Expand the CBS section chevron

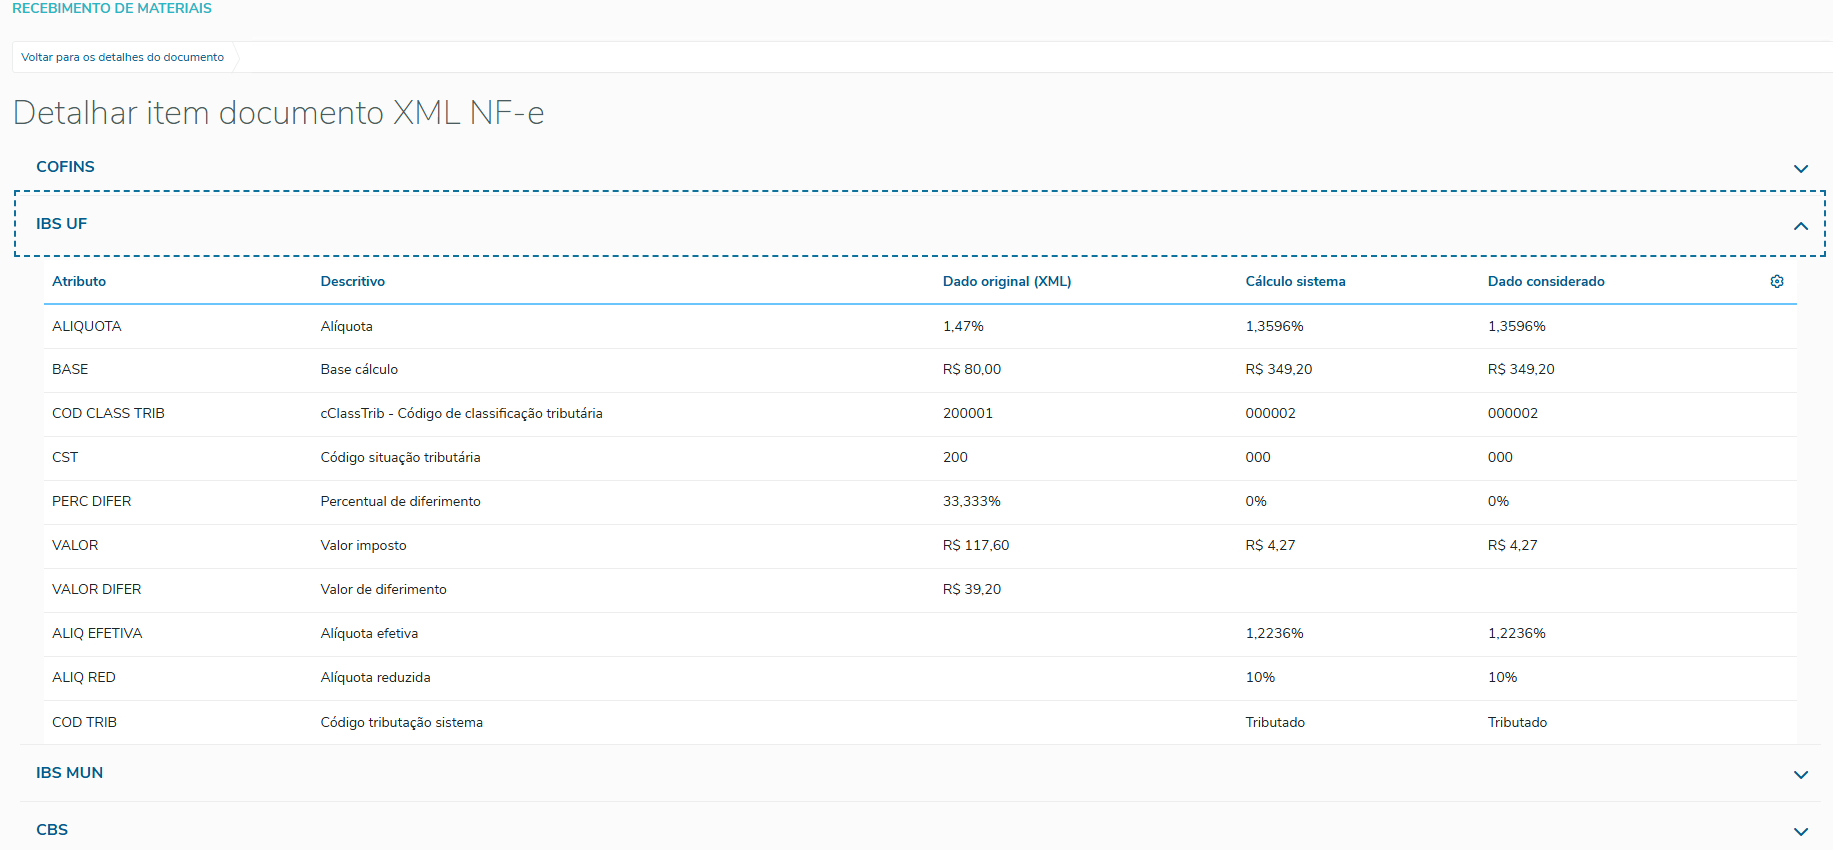[1800, 832]
